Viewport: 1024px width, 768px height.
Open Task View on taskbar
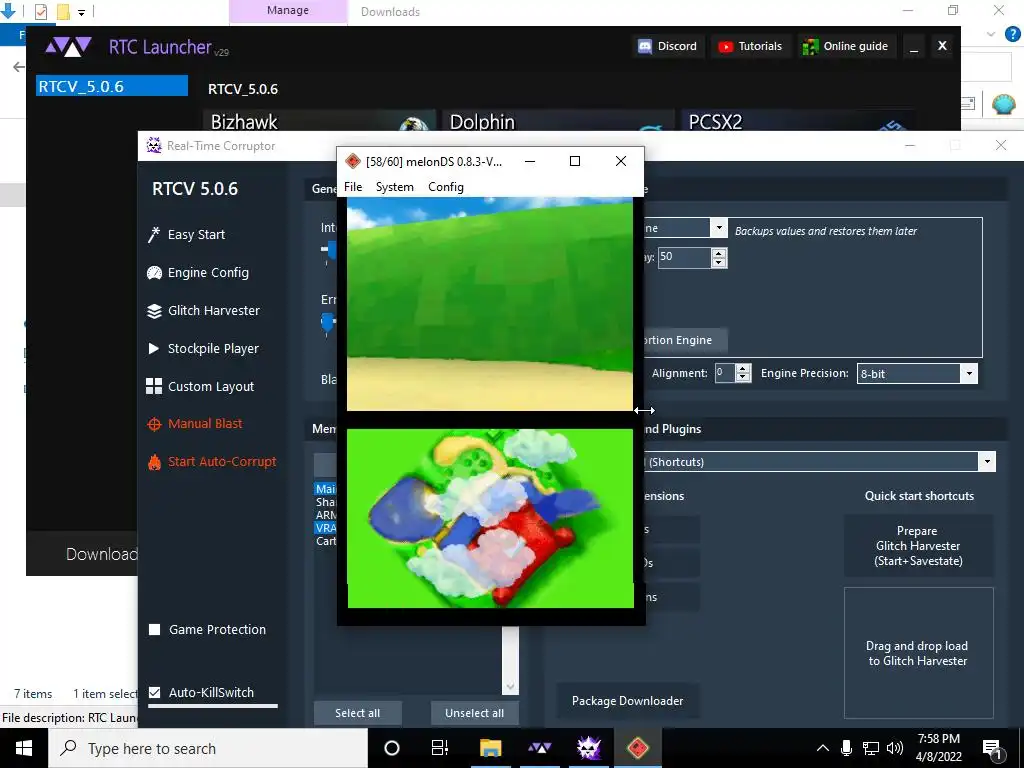pyautogui.click(x=440, y=748)
